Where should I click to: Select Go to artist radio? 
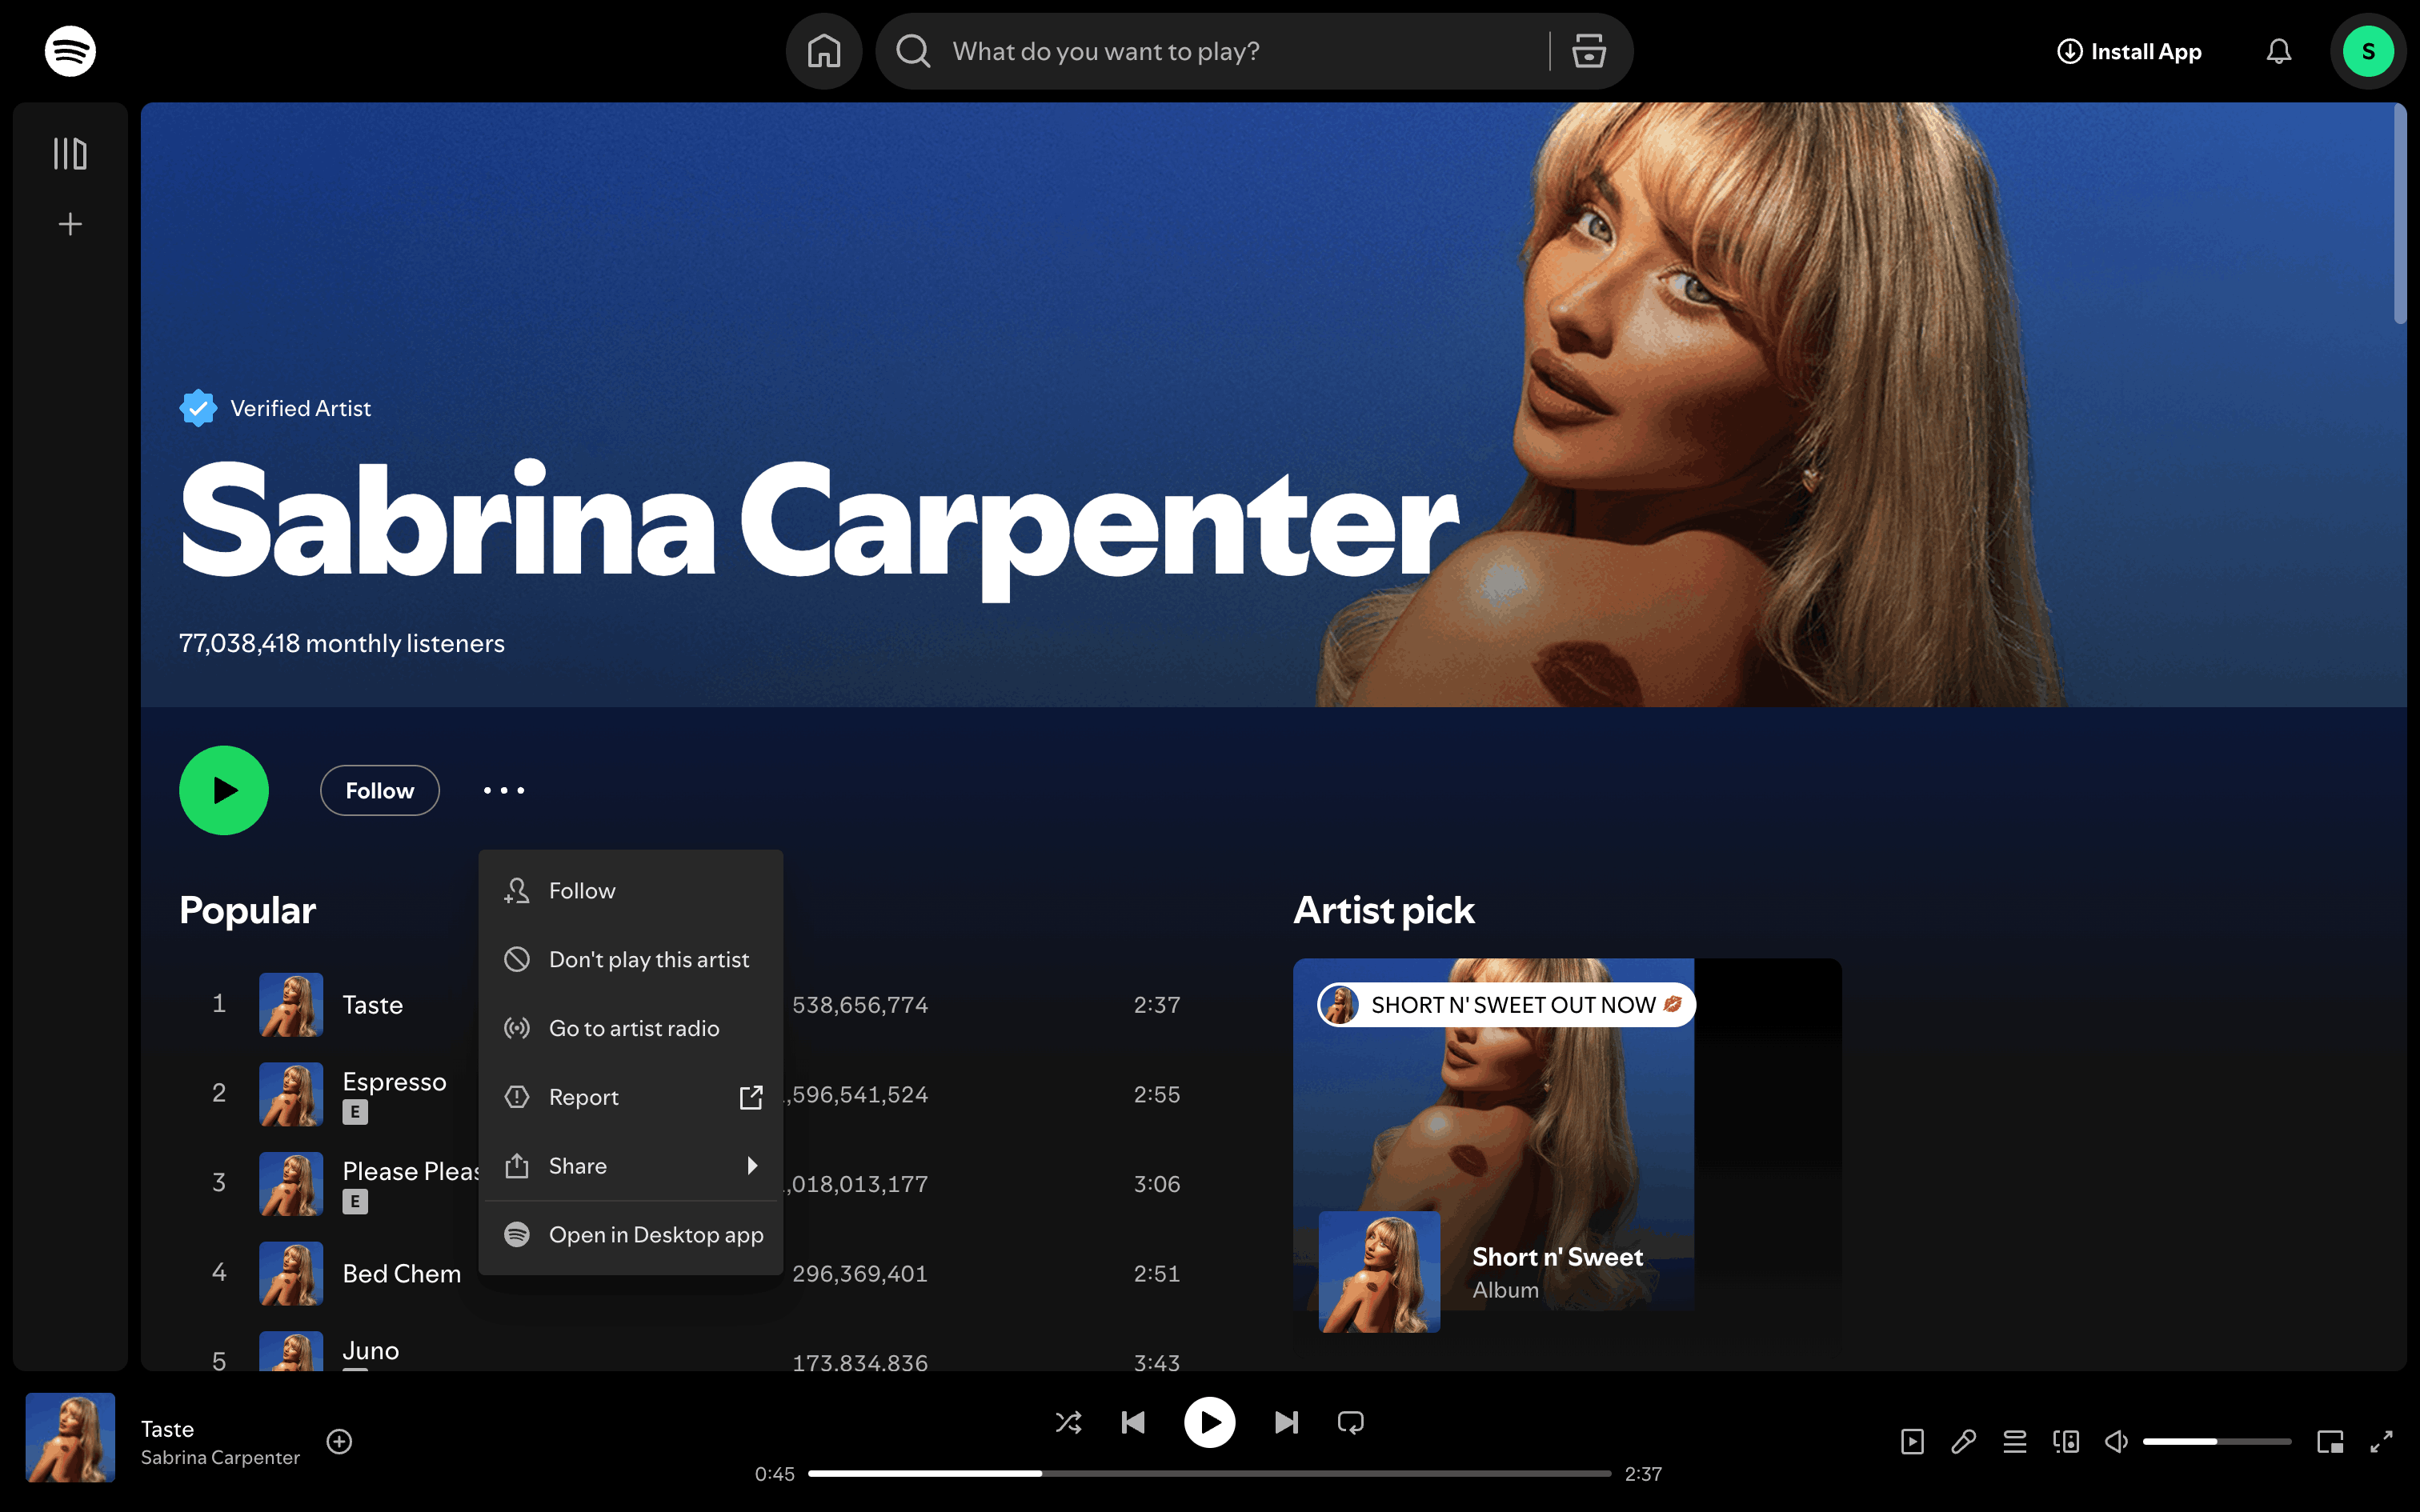(633, 1028)
